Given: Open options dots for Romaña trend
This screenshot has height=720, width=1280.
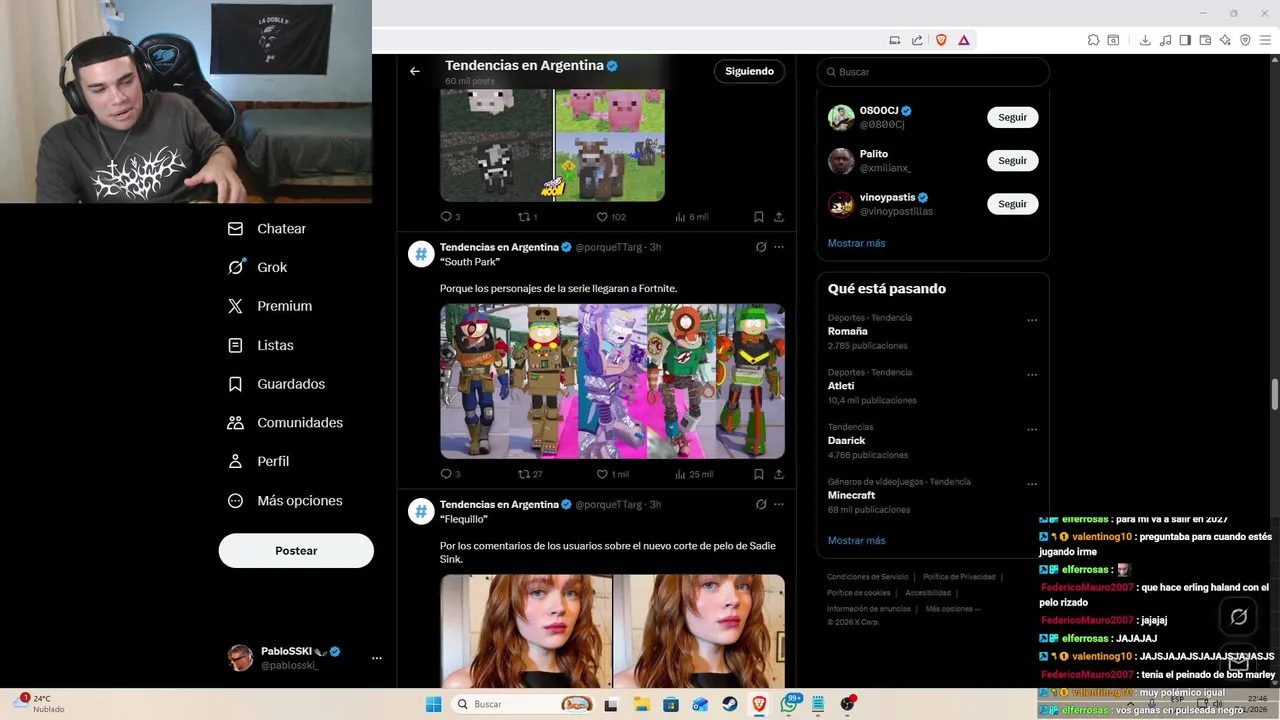Looking at the screenshot, I should 1032,321.
